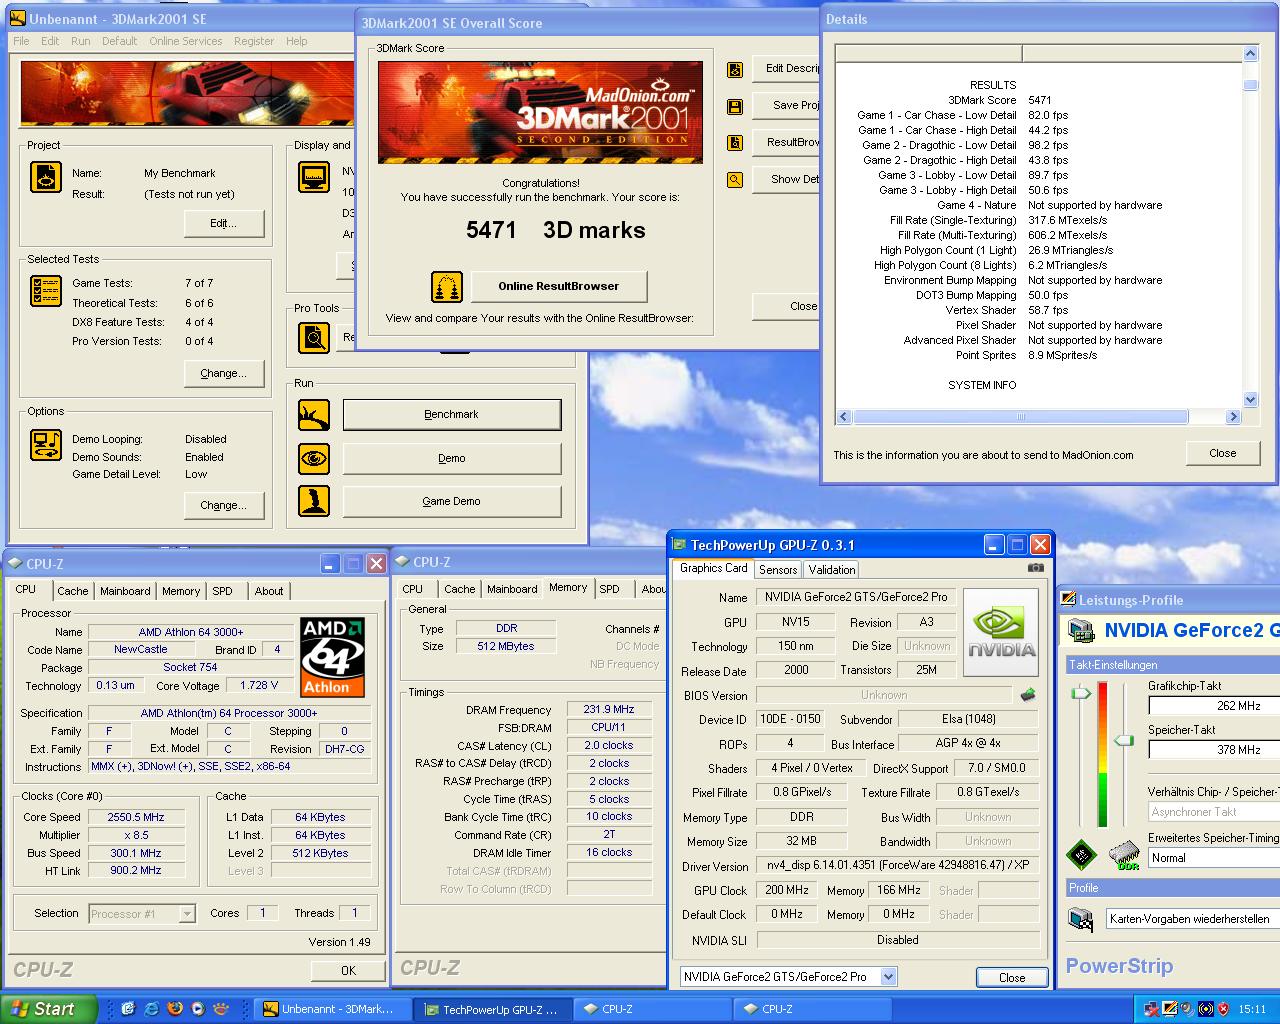The height and width of the screenshot is (1024, 1280).
Task: Switch to TechPowerUp GPU-Z taskbar button
Action: point(493,1009)
